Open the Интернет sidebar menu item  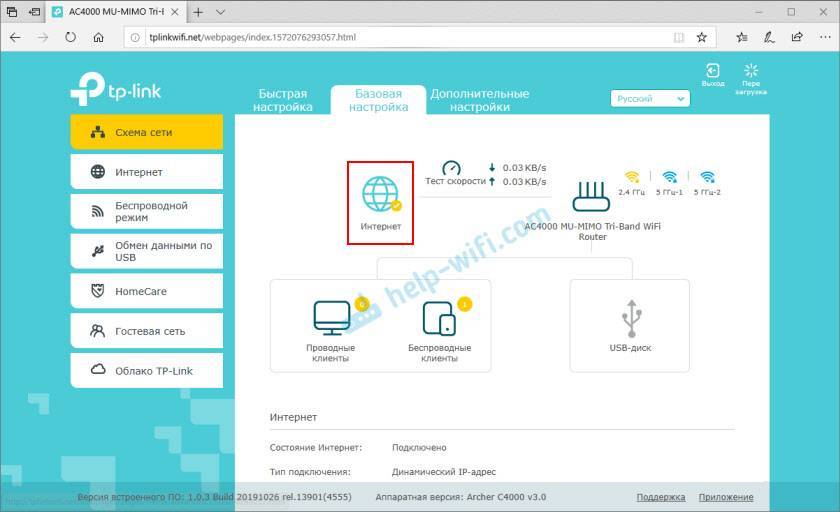coord(146,172)
